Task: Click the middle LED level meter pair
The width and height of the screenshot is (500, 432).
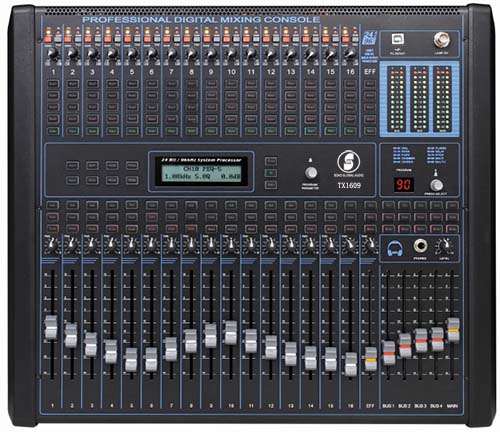Action: [x=419, y=99]
